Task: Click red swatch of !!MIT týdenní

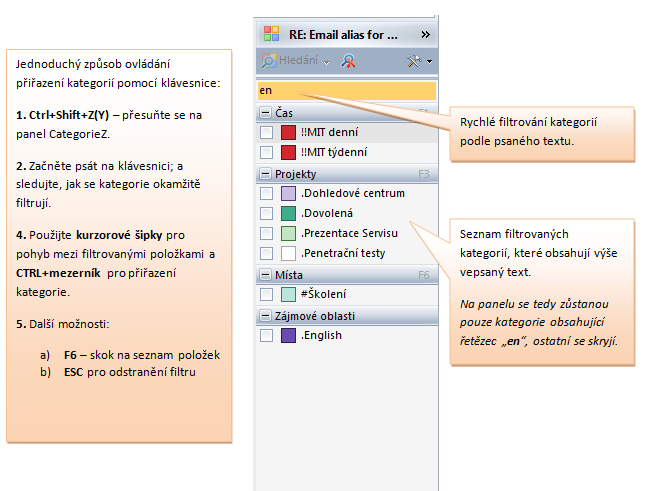Action: pos(288,152)
